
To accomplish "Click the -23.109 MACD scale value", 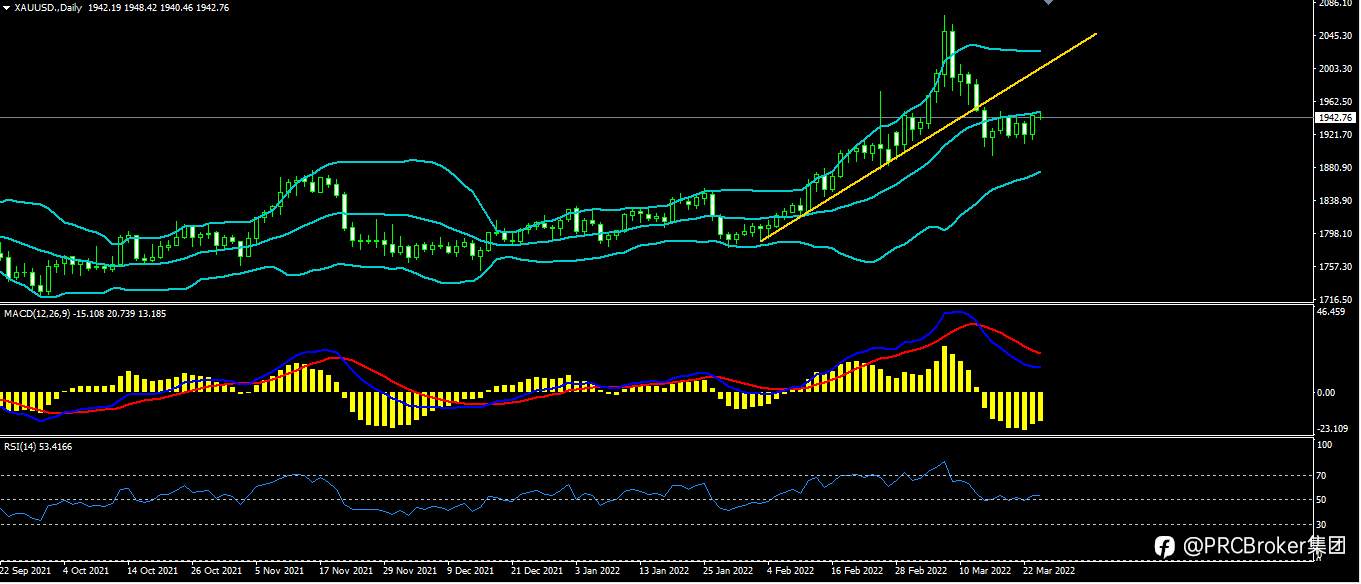I will click(1332, 428).
